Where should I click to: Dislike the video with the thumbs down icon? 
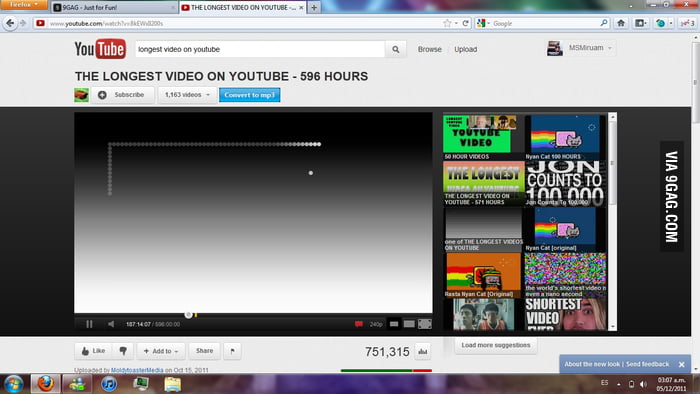point(123,351)
